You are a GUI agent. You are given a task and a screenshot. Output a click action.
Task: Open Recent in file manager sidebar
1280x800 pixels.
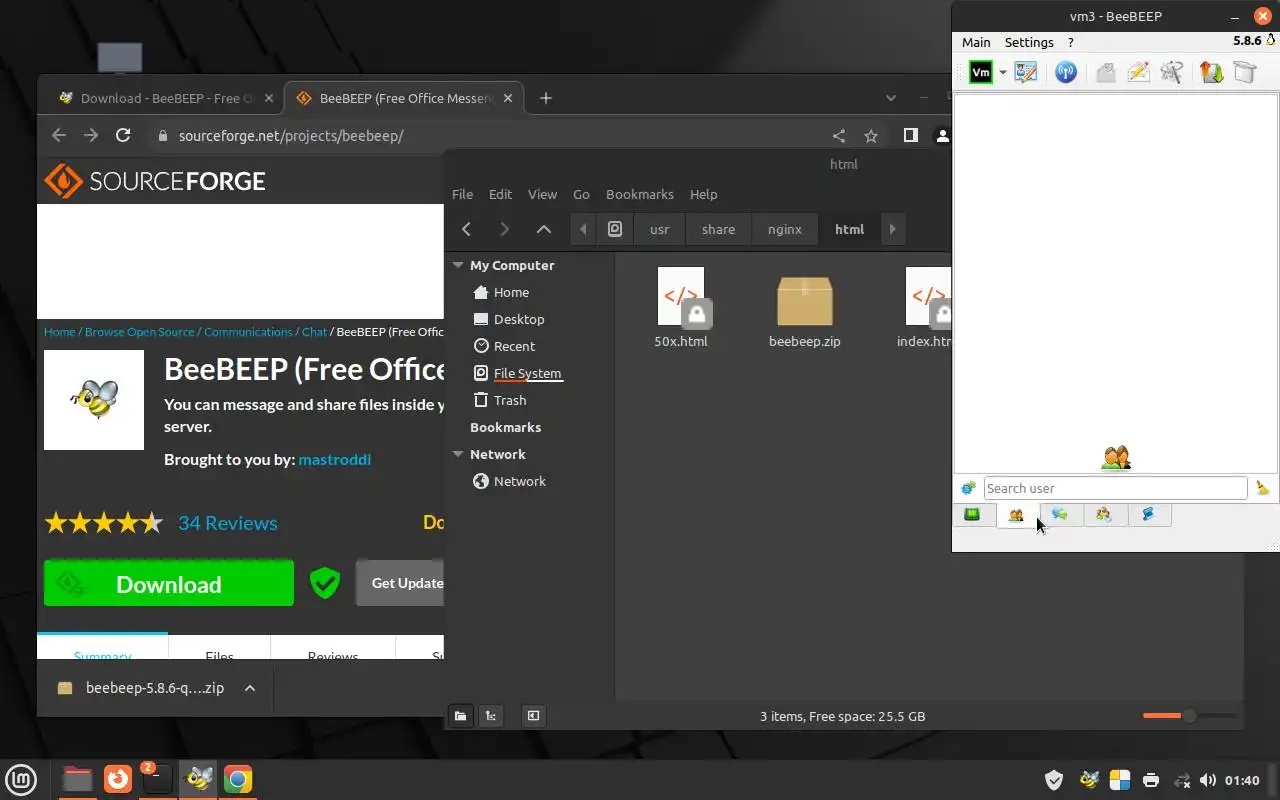(x=514, y=346)
